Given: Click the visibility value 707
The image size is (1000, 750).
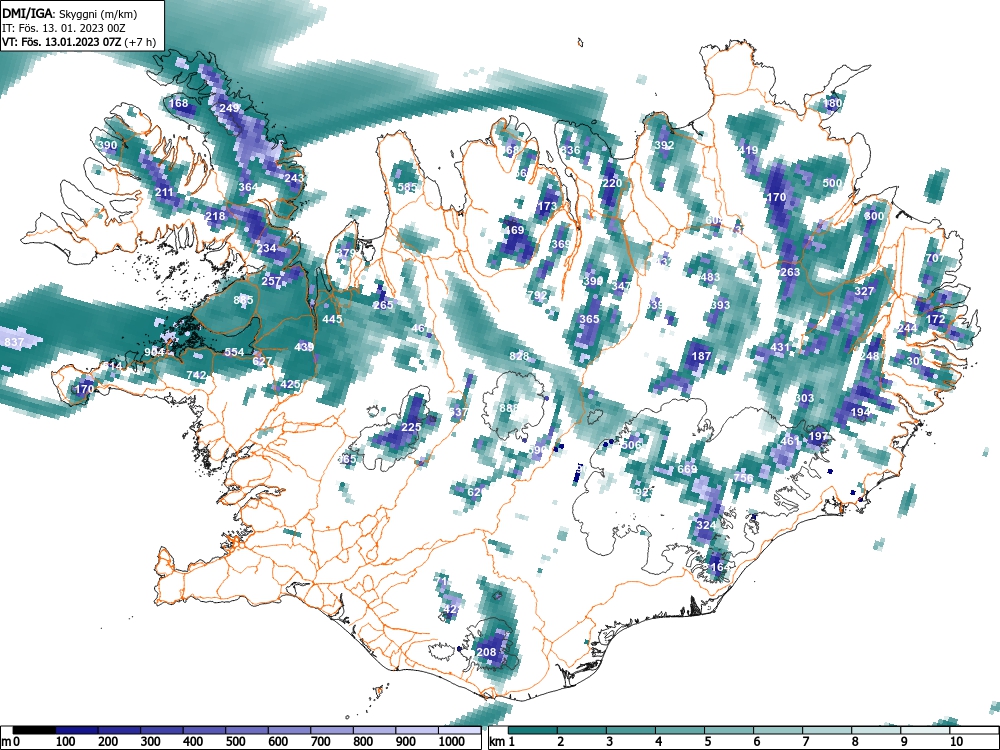Looking at the screenshot, I should [935, 258].
